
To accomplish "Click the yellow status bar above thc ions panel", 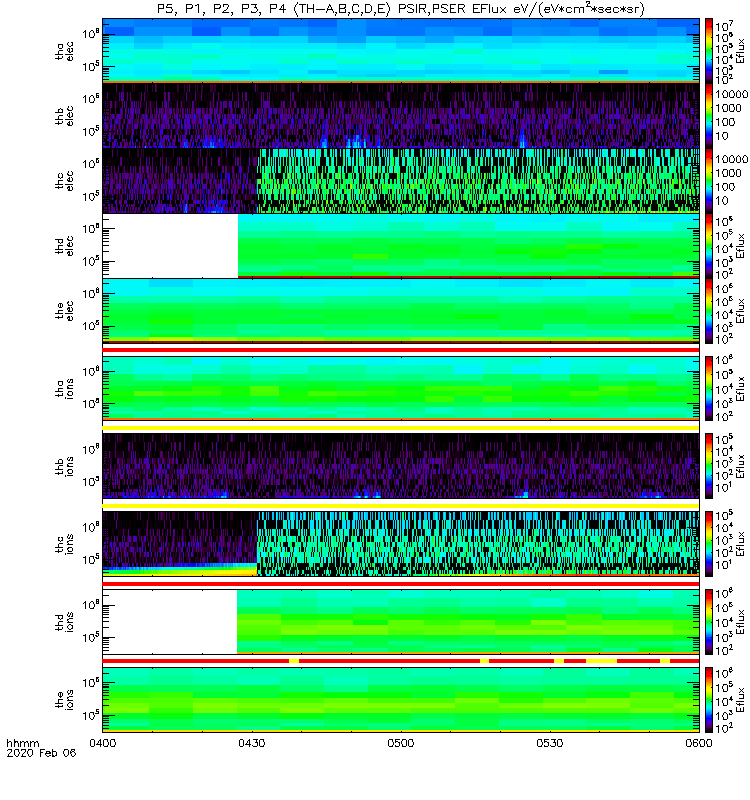I will [401, 506].
